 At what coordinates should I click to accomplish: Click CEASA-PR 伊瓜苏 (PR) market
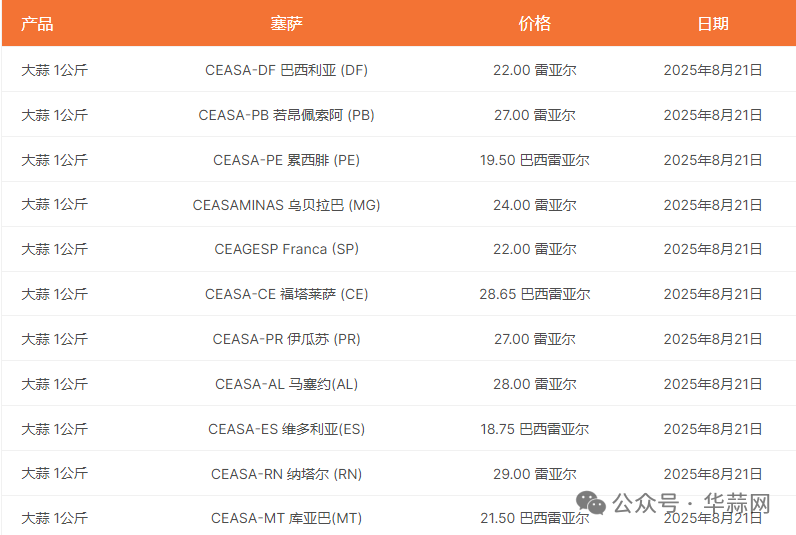point(286,339)
